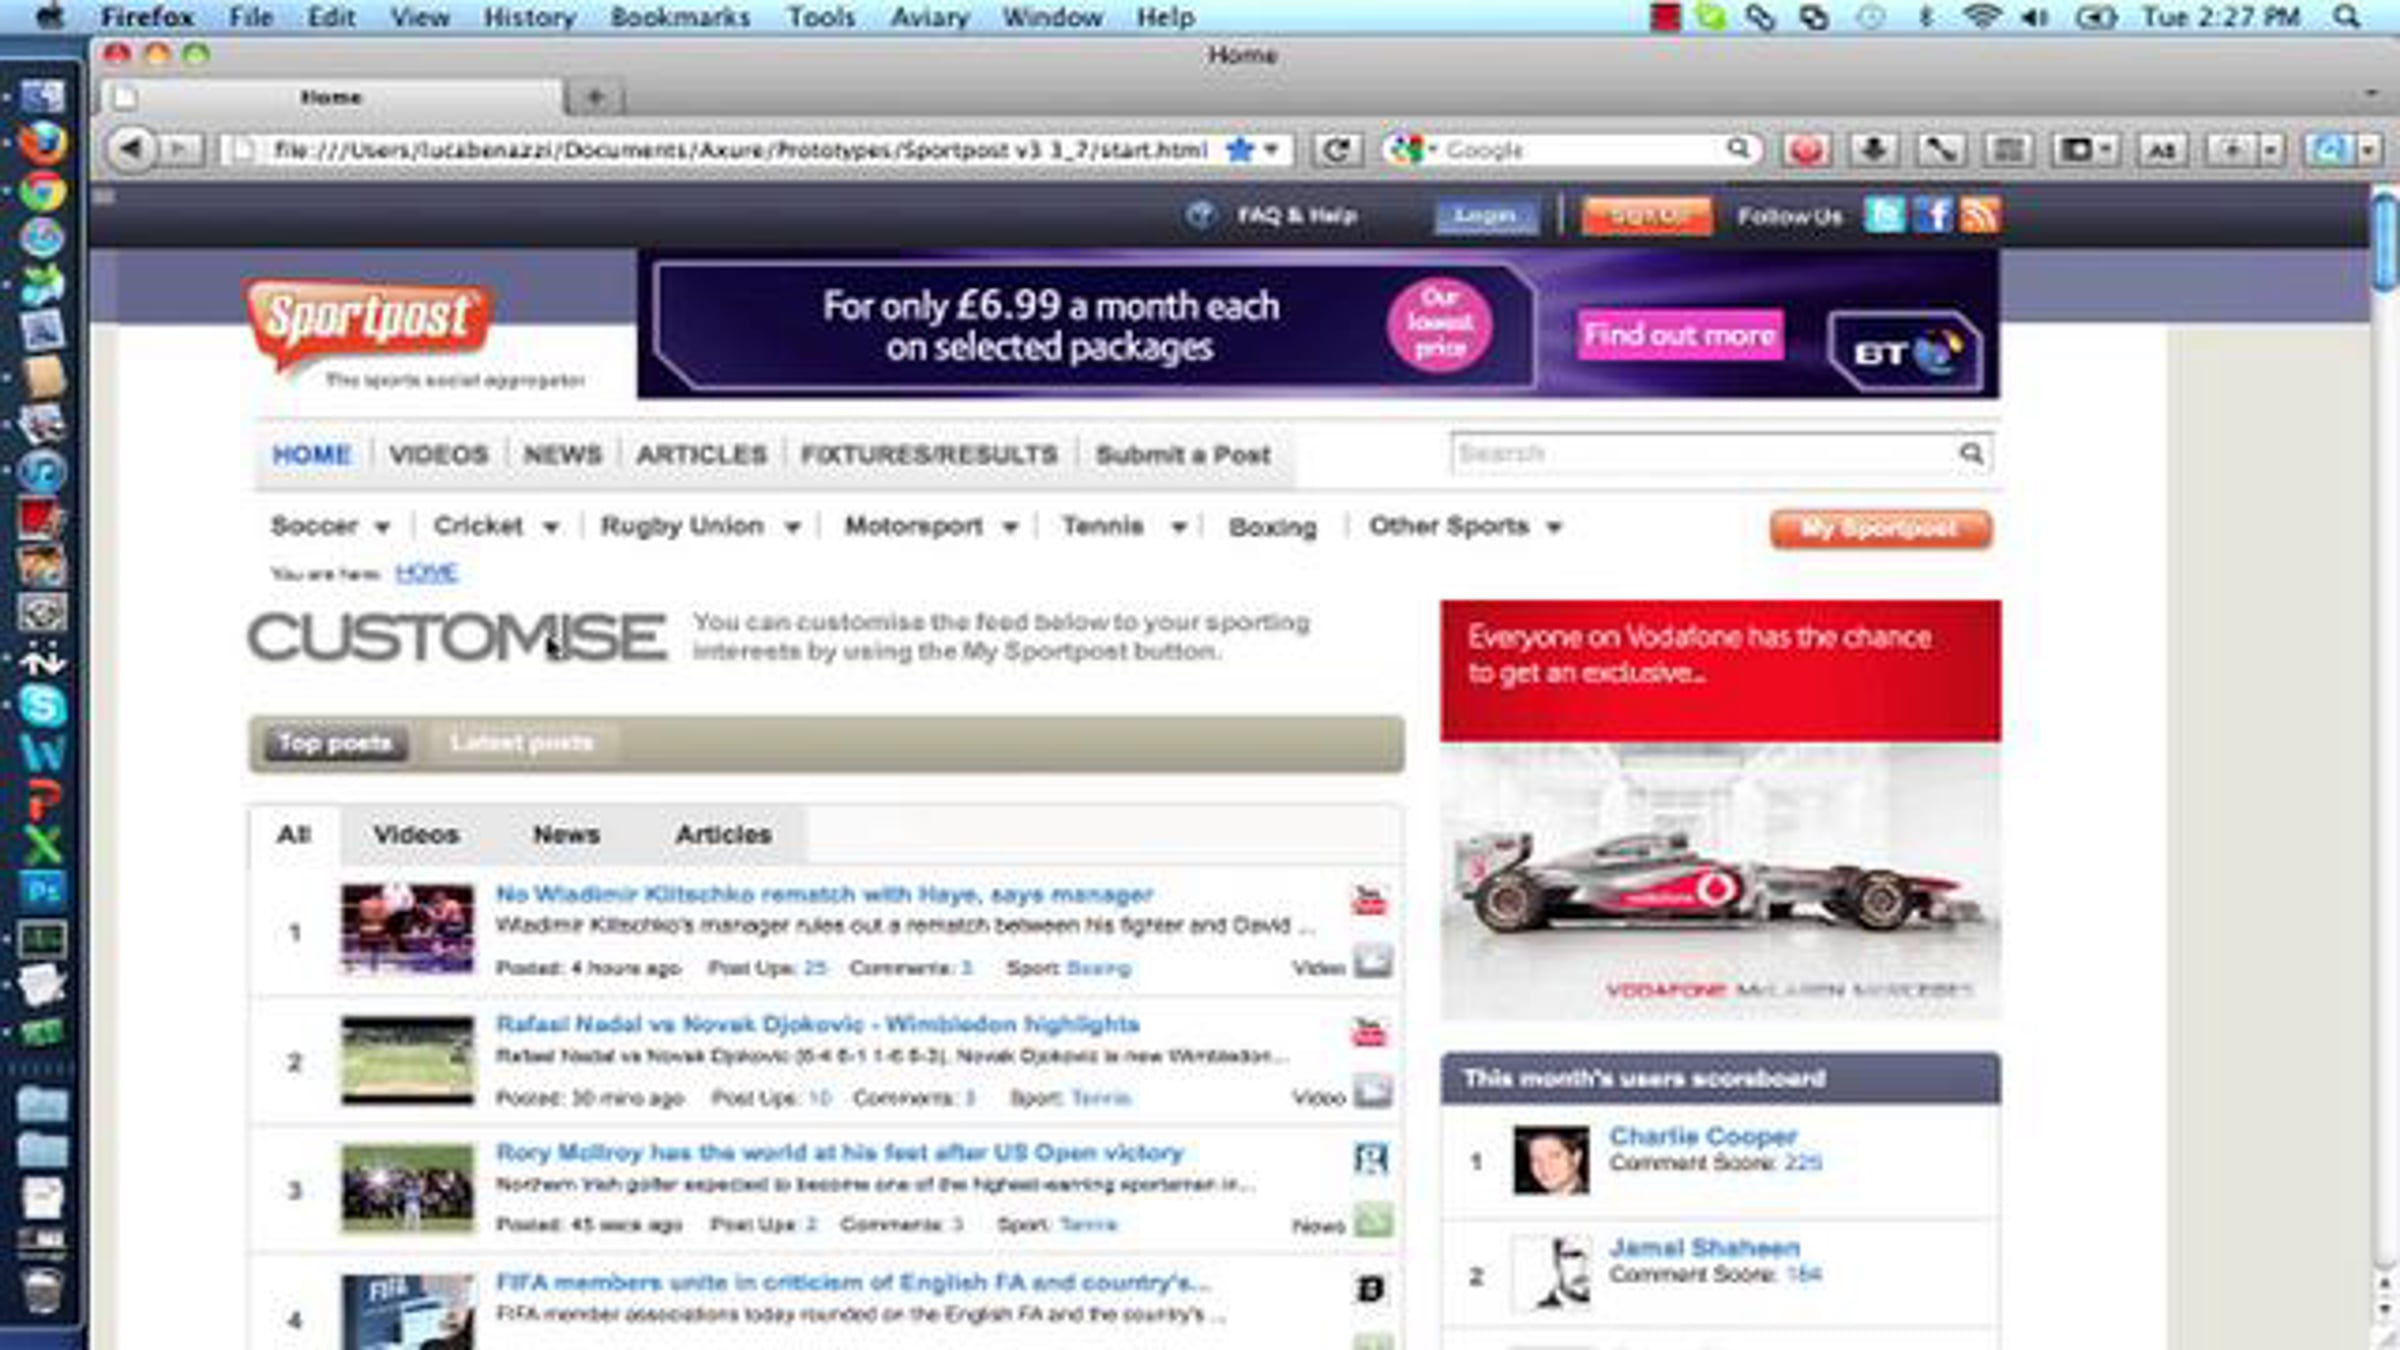
Task: Click the browser back arrow
Action: pos(131,150)
